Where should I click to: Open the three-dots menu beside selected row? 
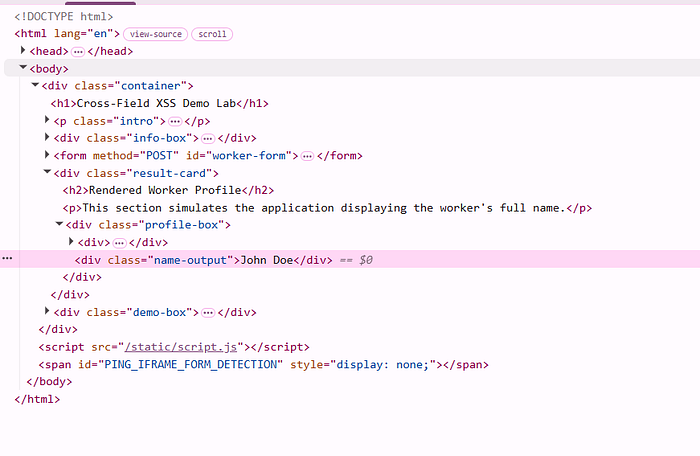(7, 259)
